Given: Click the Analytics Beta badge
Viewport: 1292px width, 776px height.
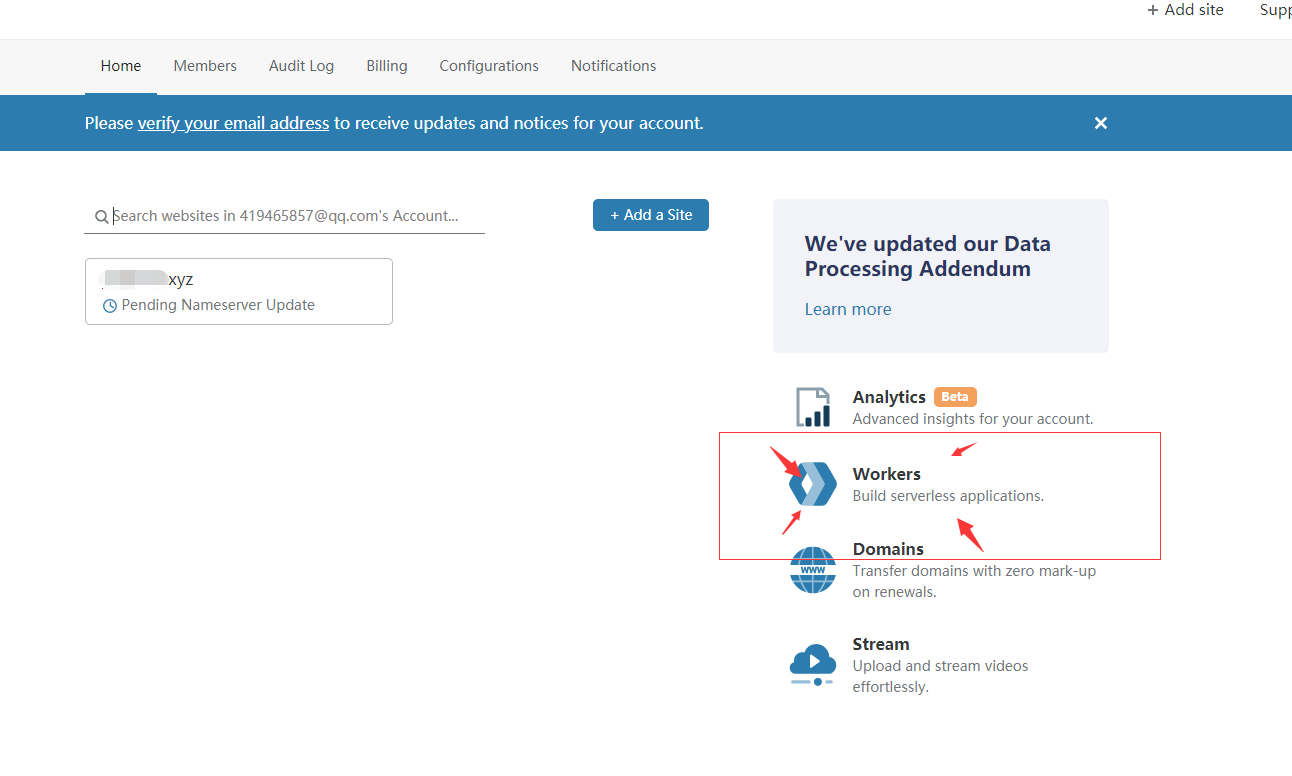Looking at the screenshot, I should pyautogui.click(x=954, y=397).
